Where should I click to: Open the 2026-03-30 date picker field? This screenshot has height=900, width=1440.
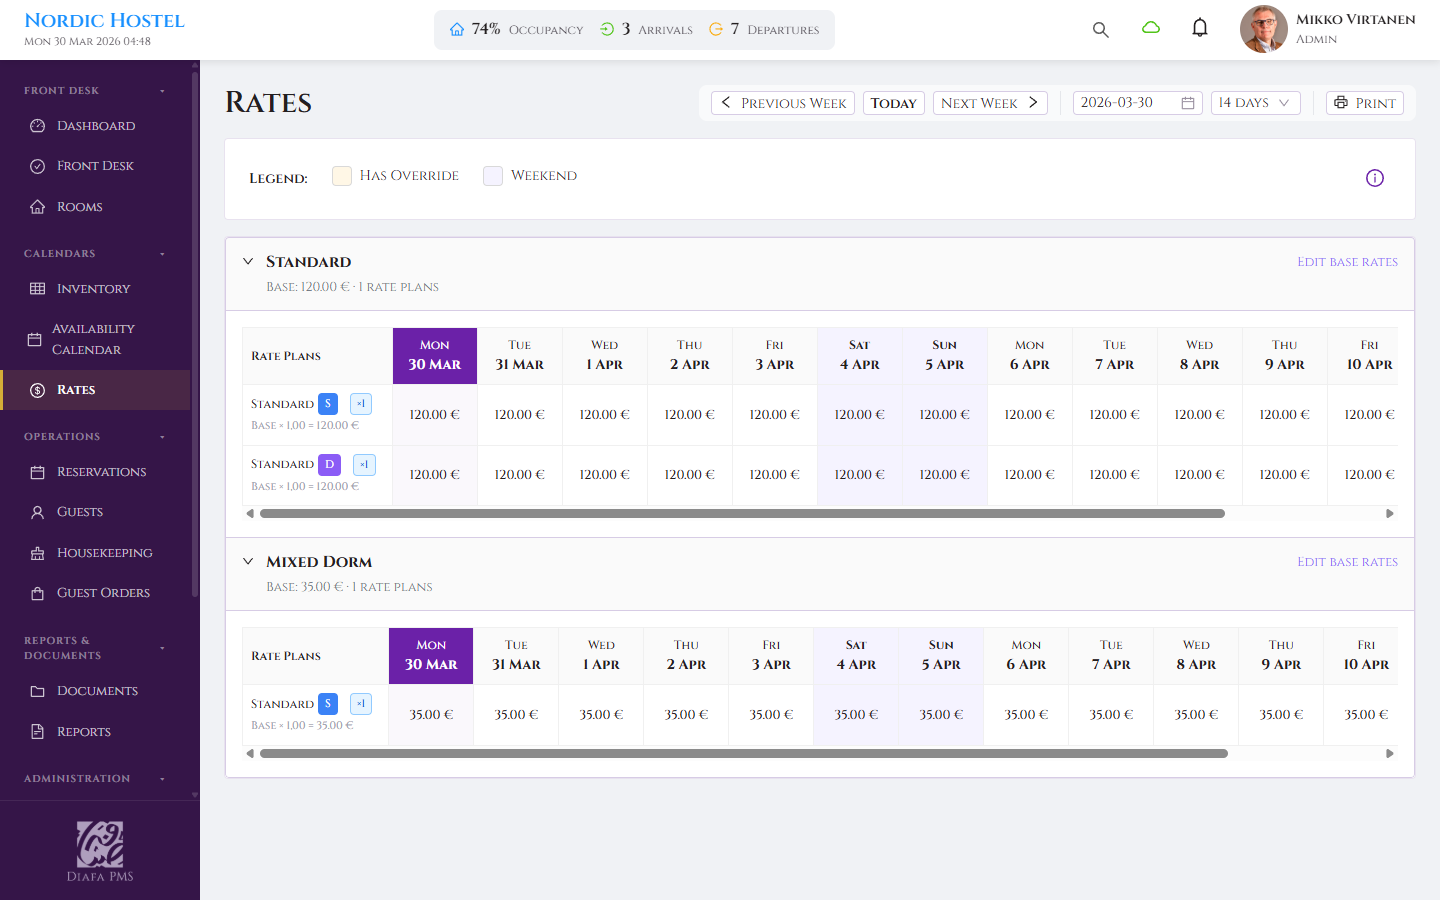point(1137,102)
